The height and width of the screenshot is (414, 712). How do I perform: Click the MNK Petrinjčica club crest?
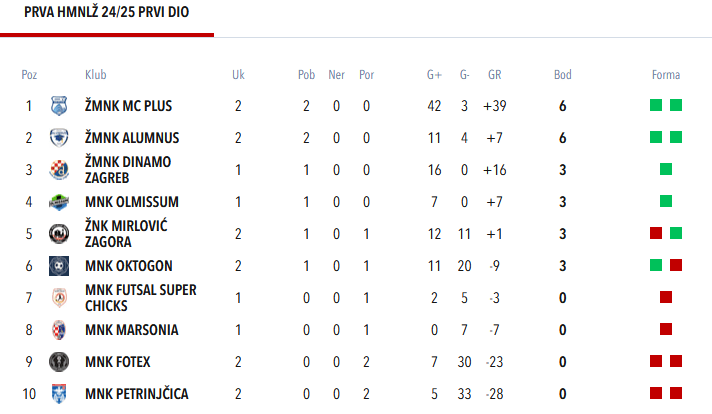59,394
